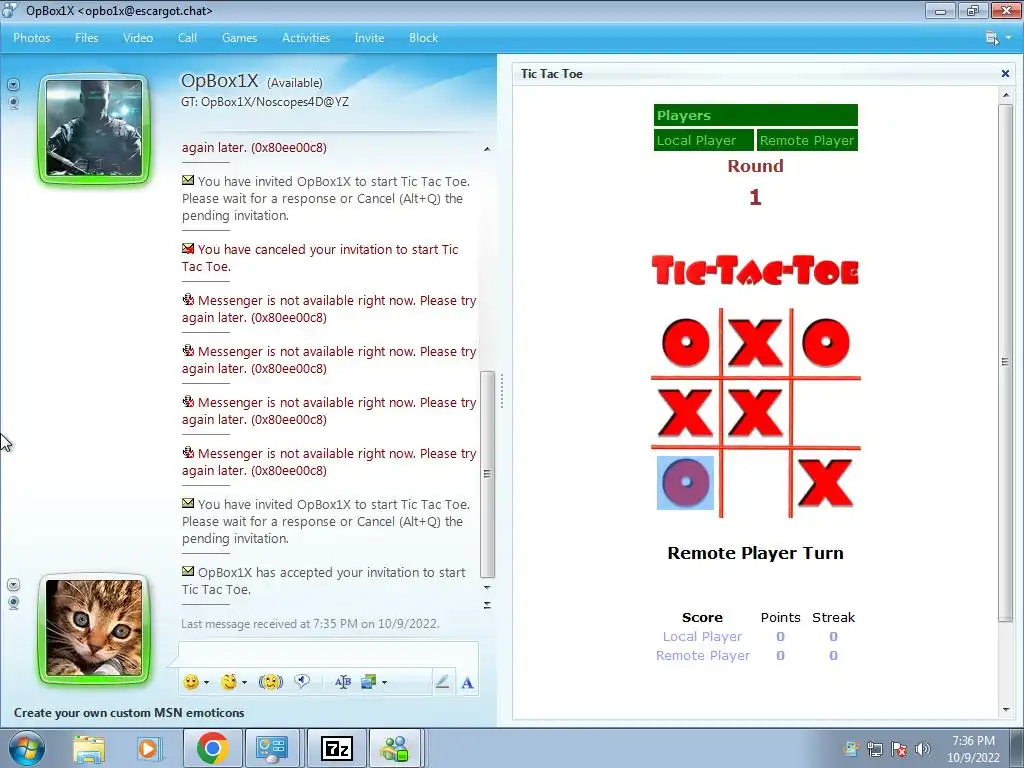
Task: Click the Players green bar
Action: [x=756, y=115]
